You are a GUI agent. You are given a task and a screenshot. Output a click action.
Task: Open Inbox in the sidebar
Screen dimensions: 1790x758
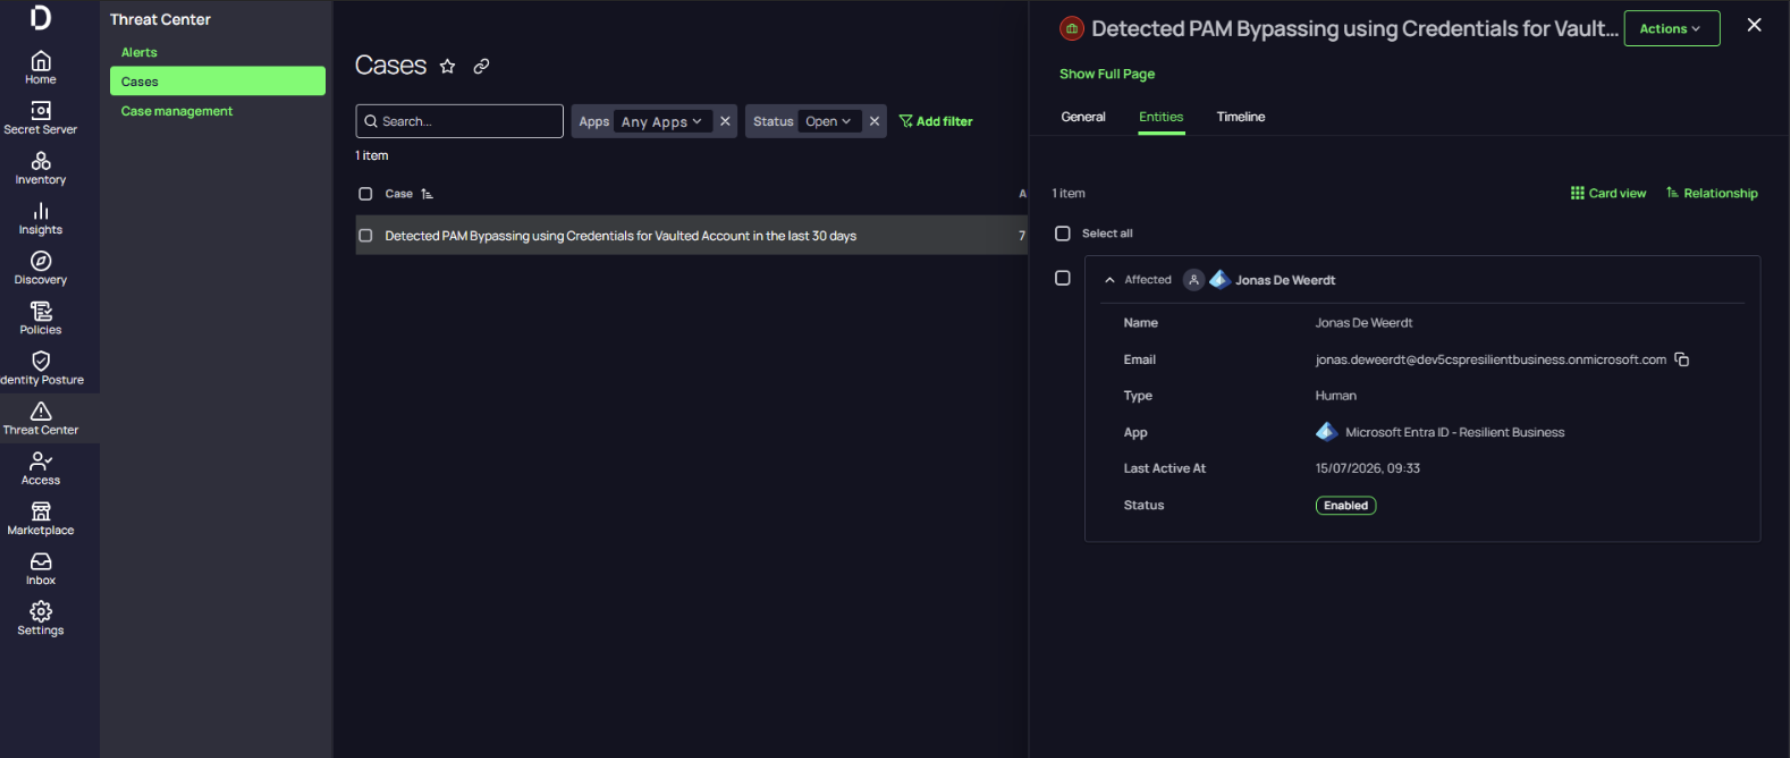click(40, 568)
